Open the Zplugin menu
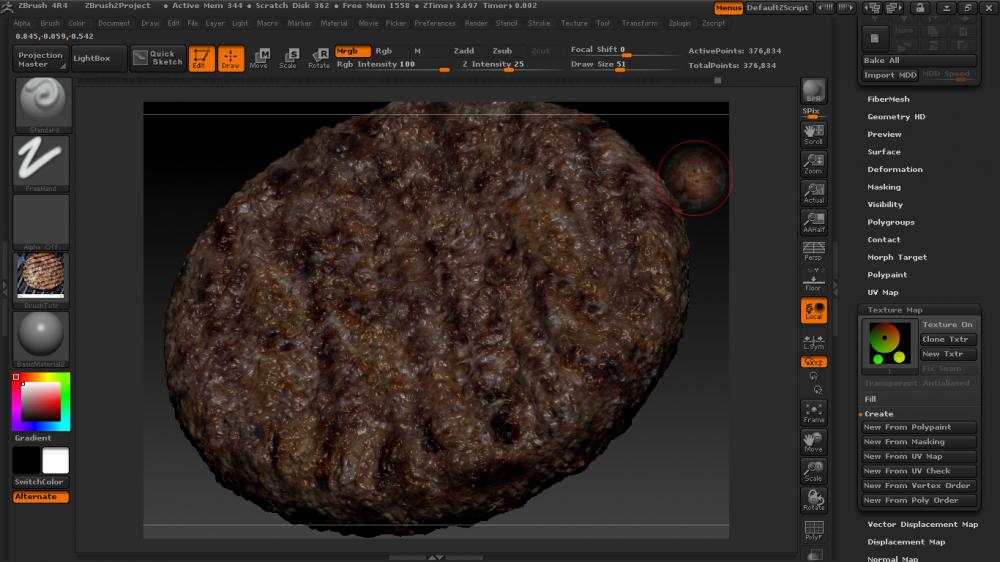Image resolution: width=1000 pixels, height=562 pixels. pos(680,23)
